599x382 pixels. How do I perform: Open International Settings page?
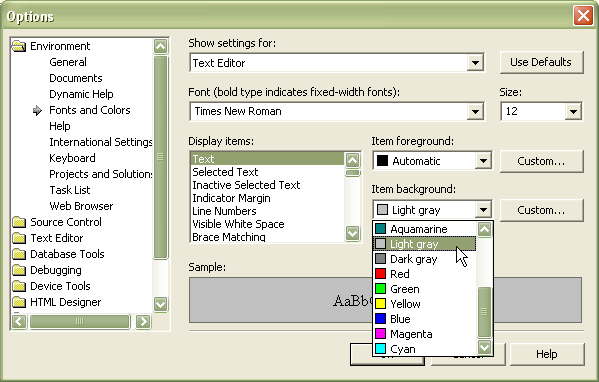click(x=101, y=142)
